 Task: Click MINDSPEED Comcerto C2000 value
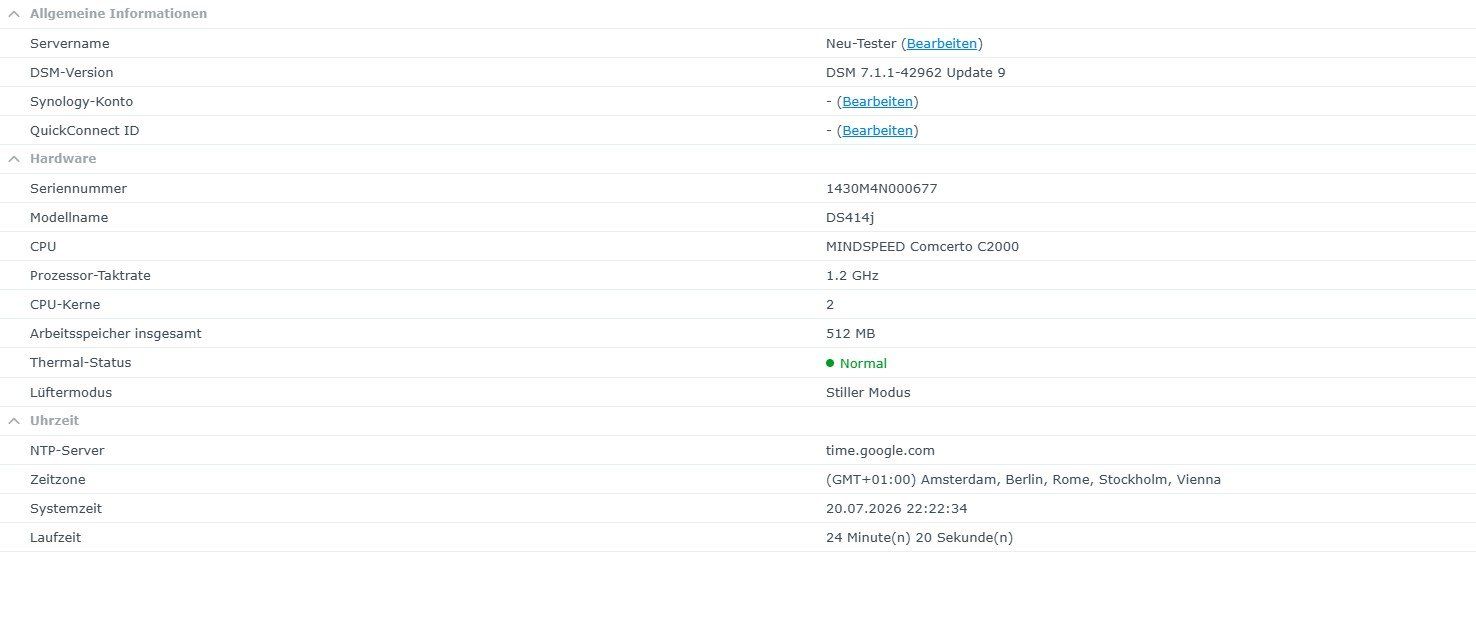tap(923, 247)
